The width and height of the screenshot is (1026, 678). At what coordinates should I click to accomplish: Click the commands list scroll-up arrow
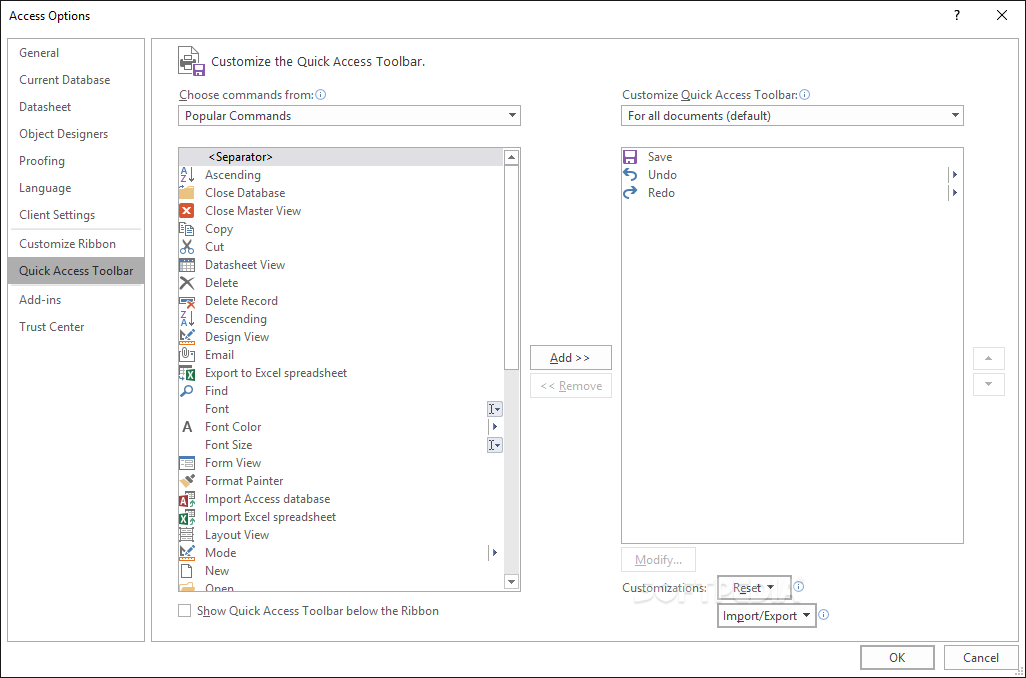click(x=512, y=157)
